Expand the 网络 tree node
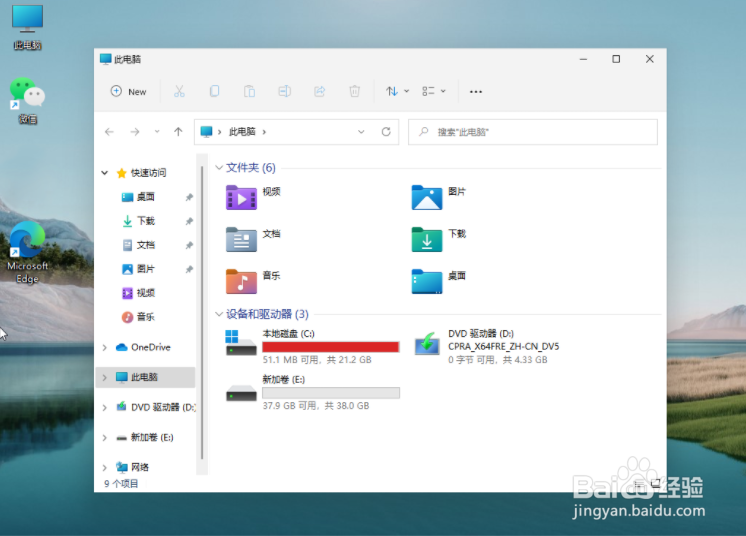This screenshot has height=536, width=746. click(x=105, y=468)
